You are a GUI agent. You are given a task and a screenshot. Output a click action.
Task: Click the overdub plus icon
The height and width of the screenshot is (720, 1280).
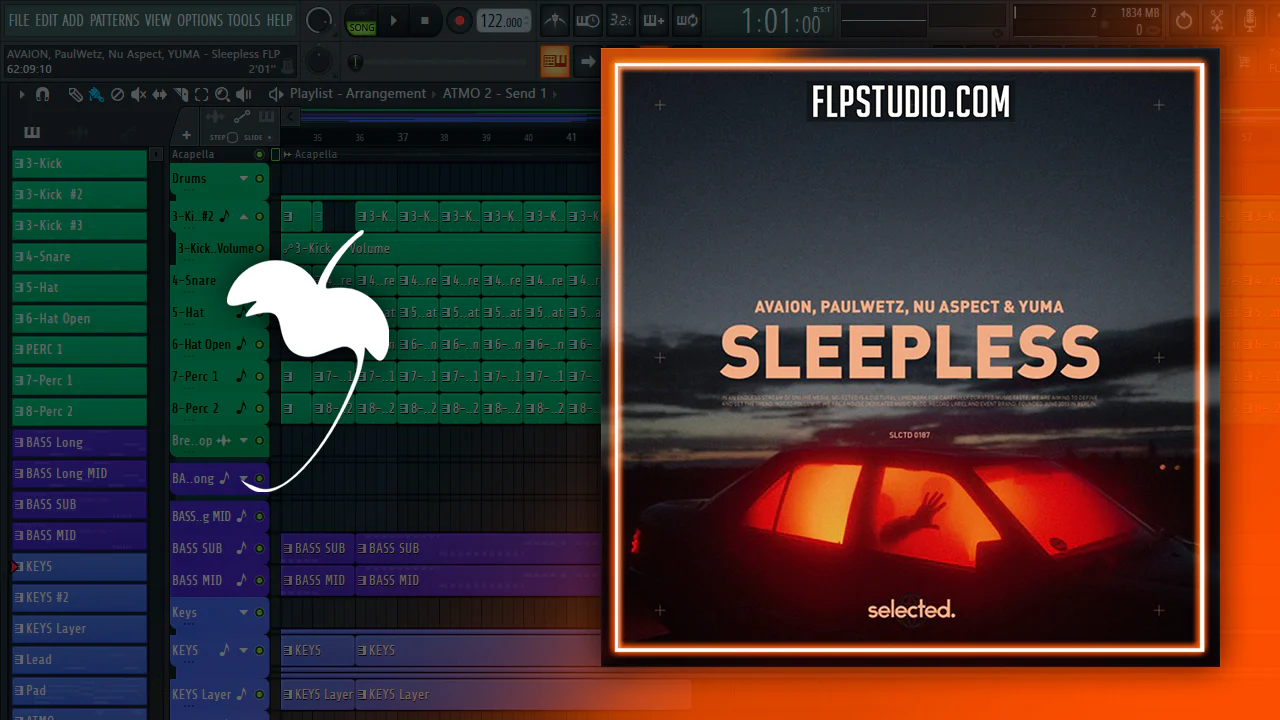point(654,20)
